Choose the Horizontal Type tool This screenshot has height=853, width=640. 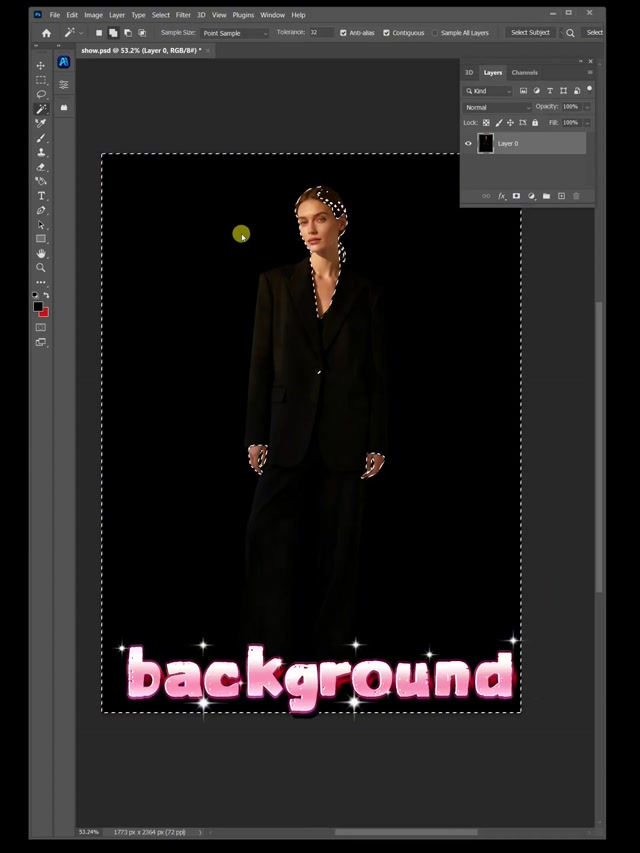(41, 196)
